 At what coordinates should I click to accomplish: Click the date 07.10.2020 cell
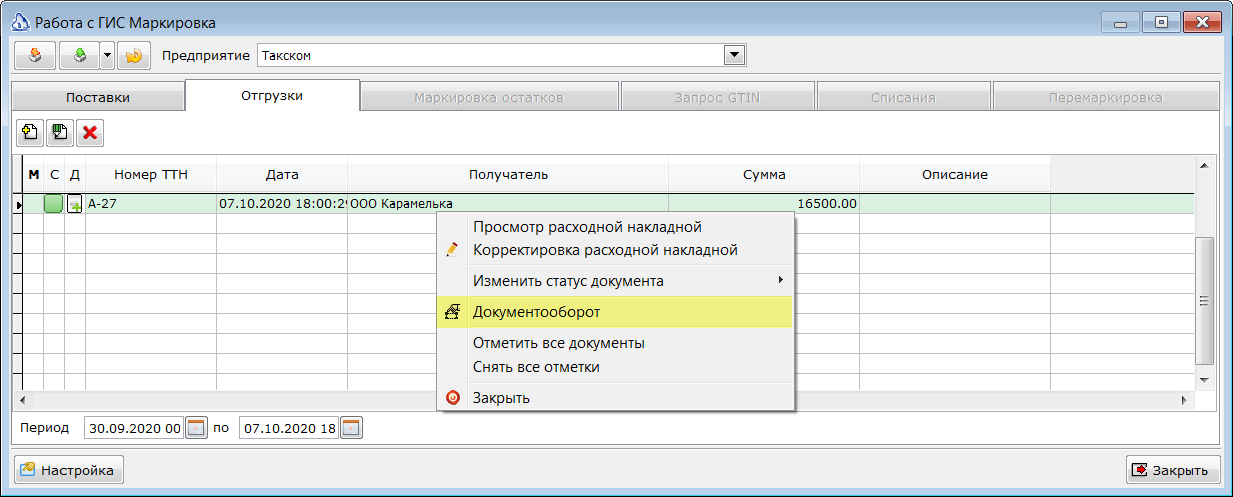(282, 204)
